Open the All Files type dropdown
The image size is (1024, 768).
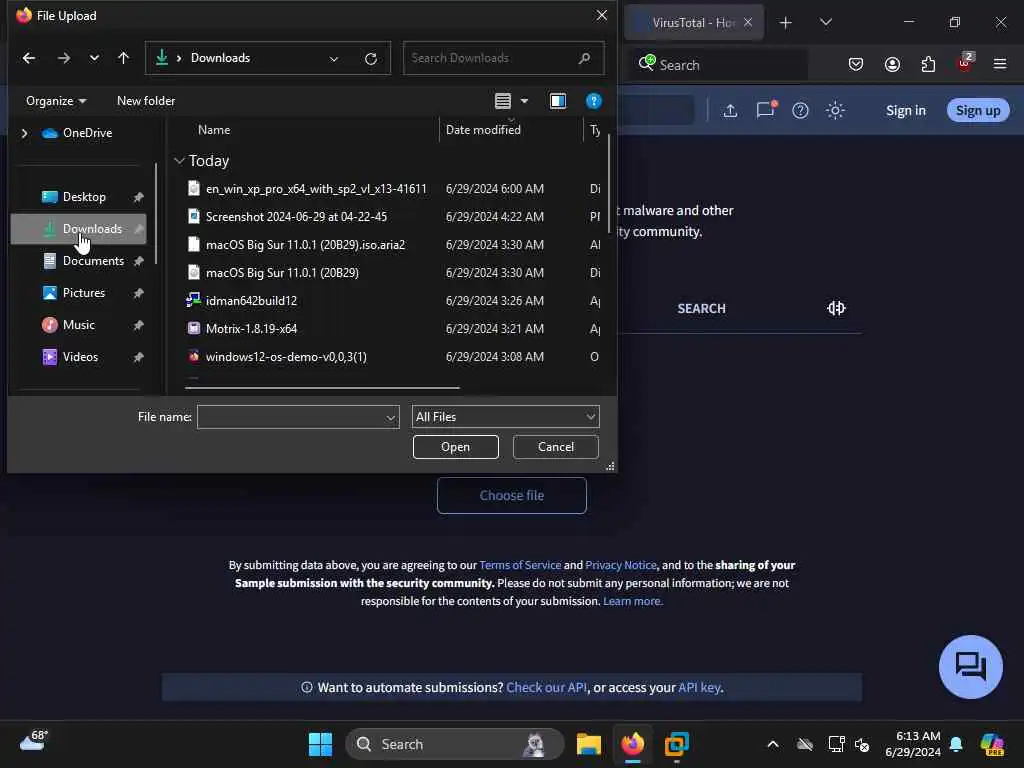click(x=505, y=417)
